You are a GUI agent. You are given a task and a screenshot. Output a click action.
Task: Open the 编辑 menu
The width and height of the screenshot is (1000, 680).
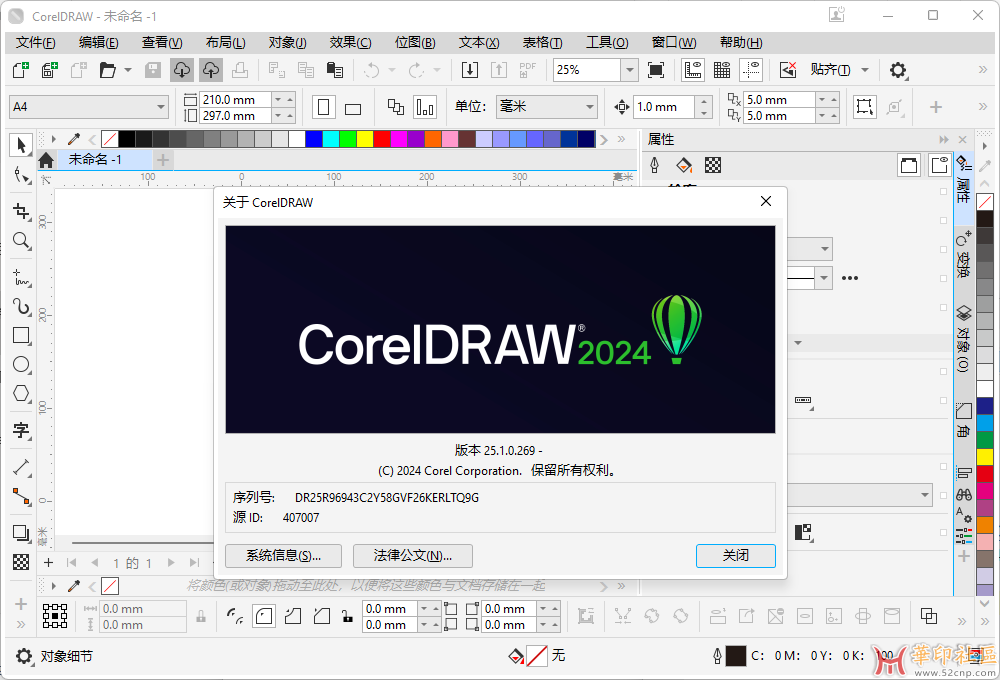pos(99,42)
